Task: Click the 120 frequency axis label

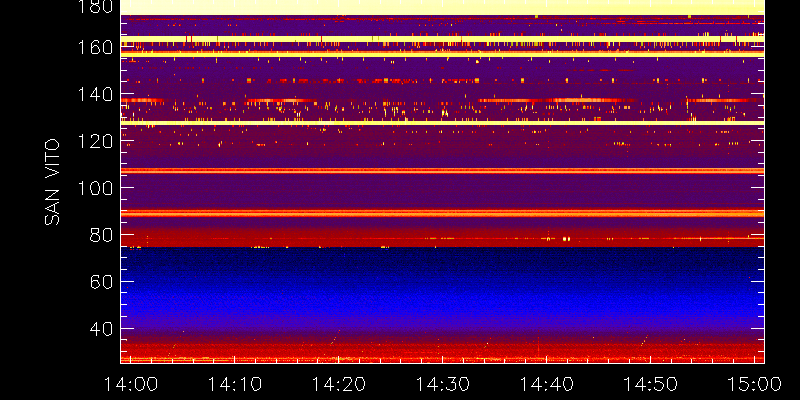Action: [94, 141]
